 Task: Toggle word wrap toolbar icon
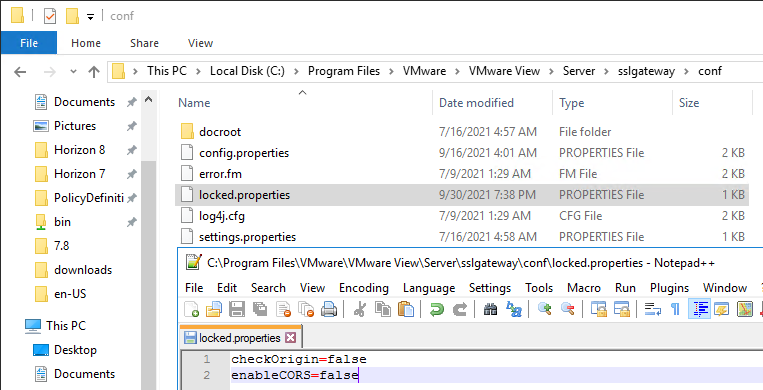653,309
